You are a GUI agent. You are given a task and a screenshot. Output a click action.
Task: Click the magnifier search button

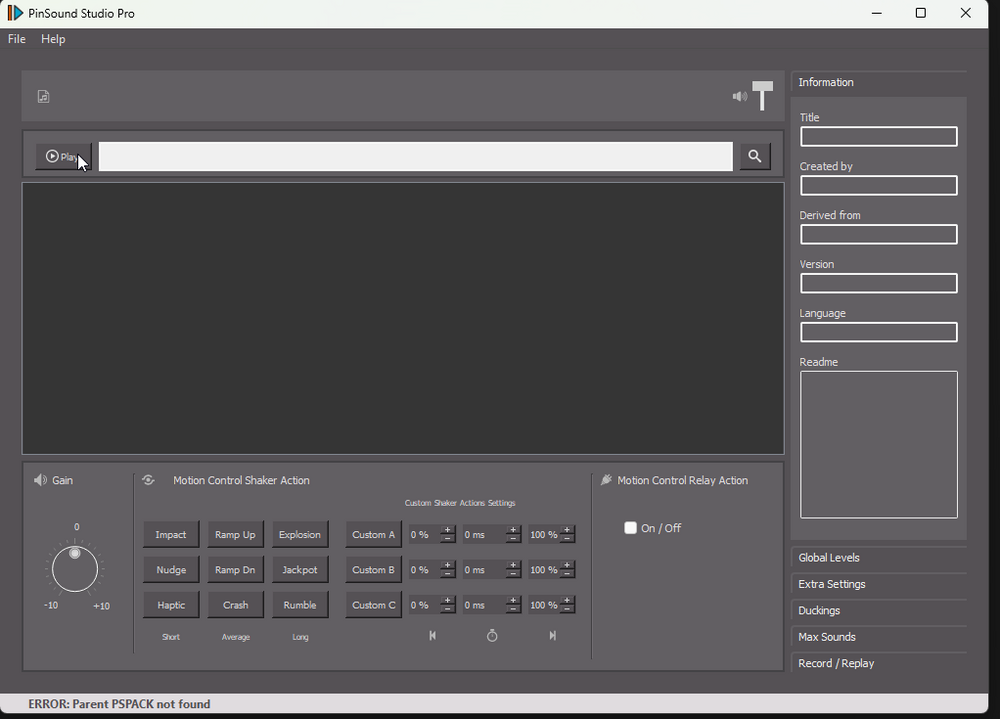[755, 156]
